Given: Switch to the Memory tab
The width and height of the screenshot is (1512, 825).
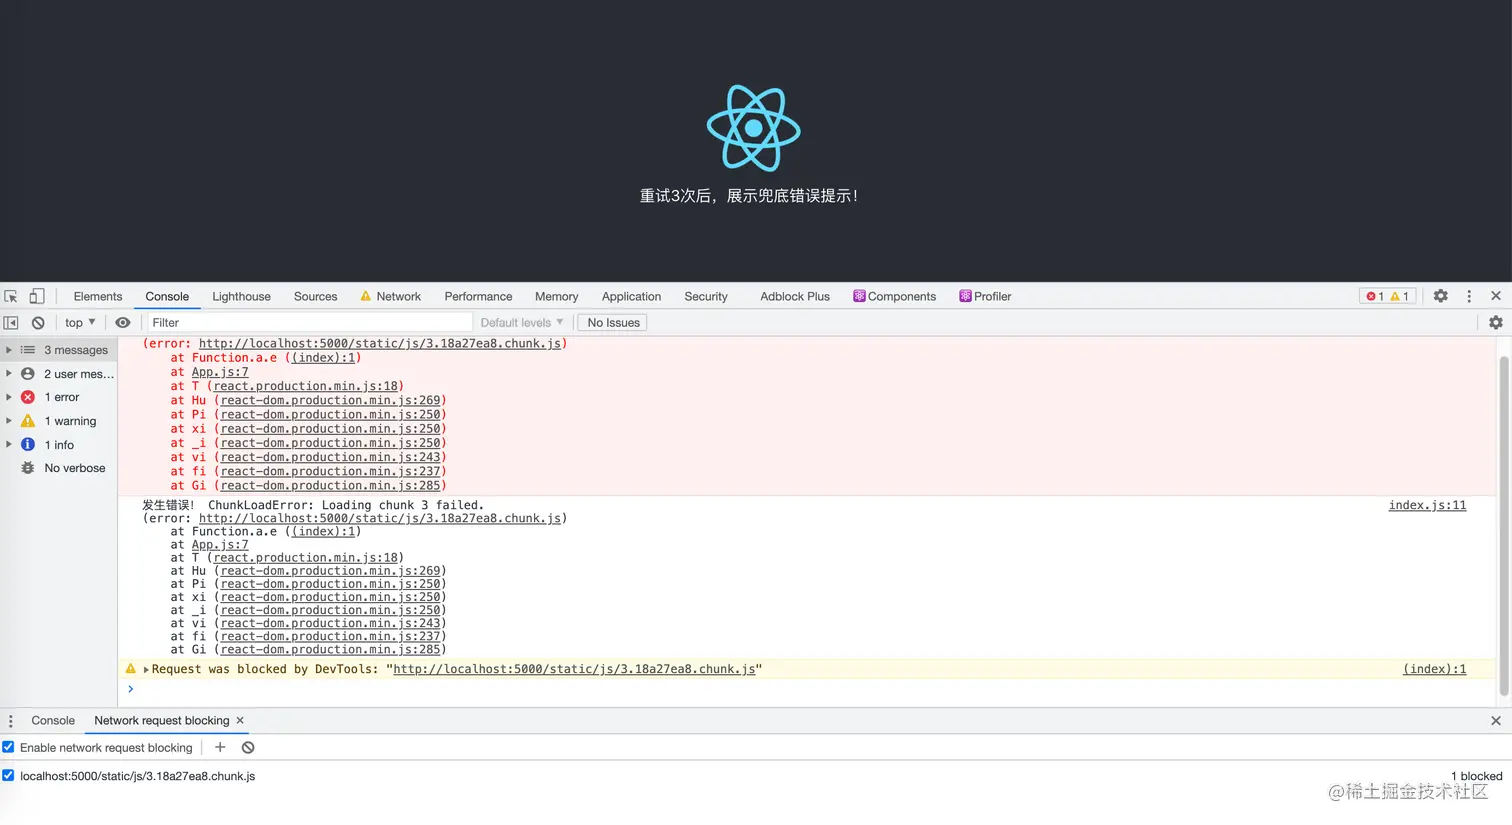Looking at the screenshot, I should 556,296.
